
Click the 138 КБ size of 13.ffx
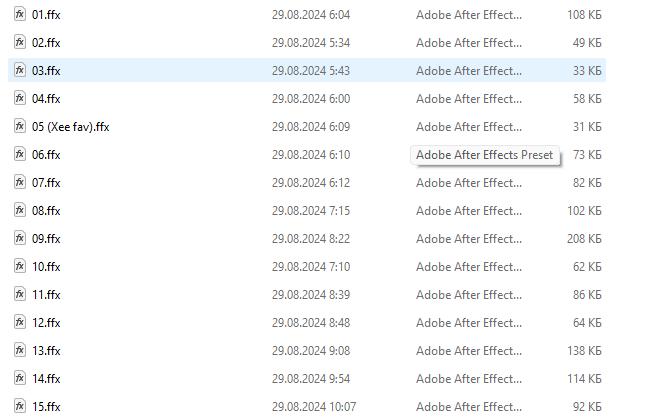pos(584,350)
